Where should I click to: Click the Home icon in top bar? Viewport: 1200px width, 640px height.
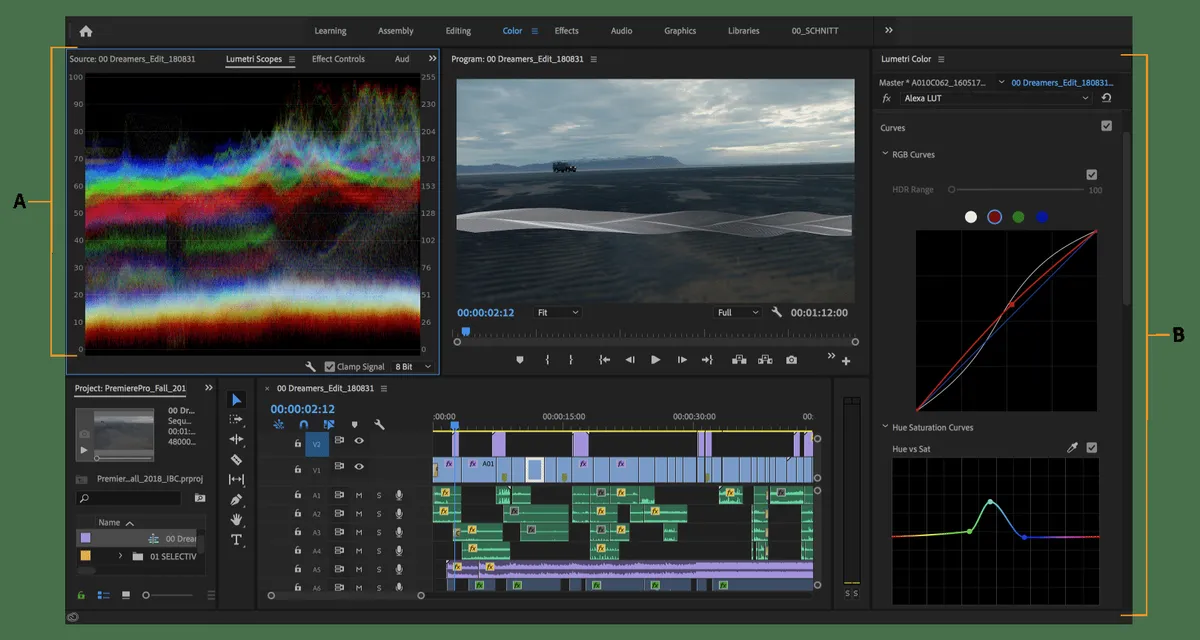click(x=86, y=31)
